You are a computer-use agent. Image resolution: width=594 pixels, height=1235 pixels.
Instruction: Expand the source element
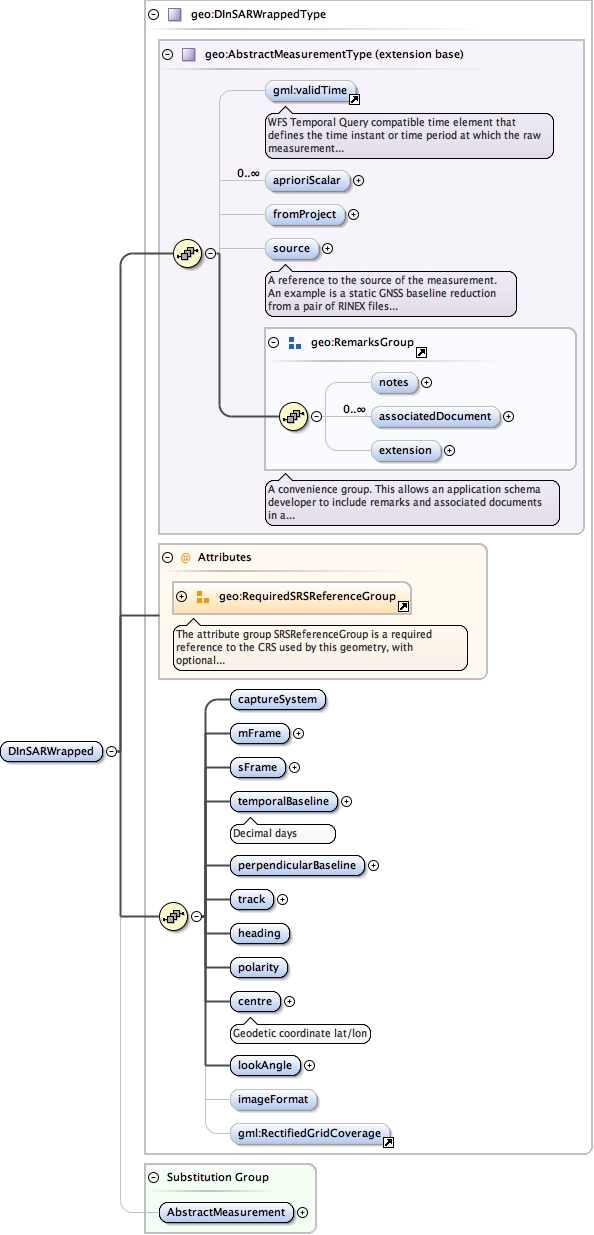pyautogui.click(x=327, y=248)
